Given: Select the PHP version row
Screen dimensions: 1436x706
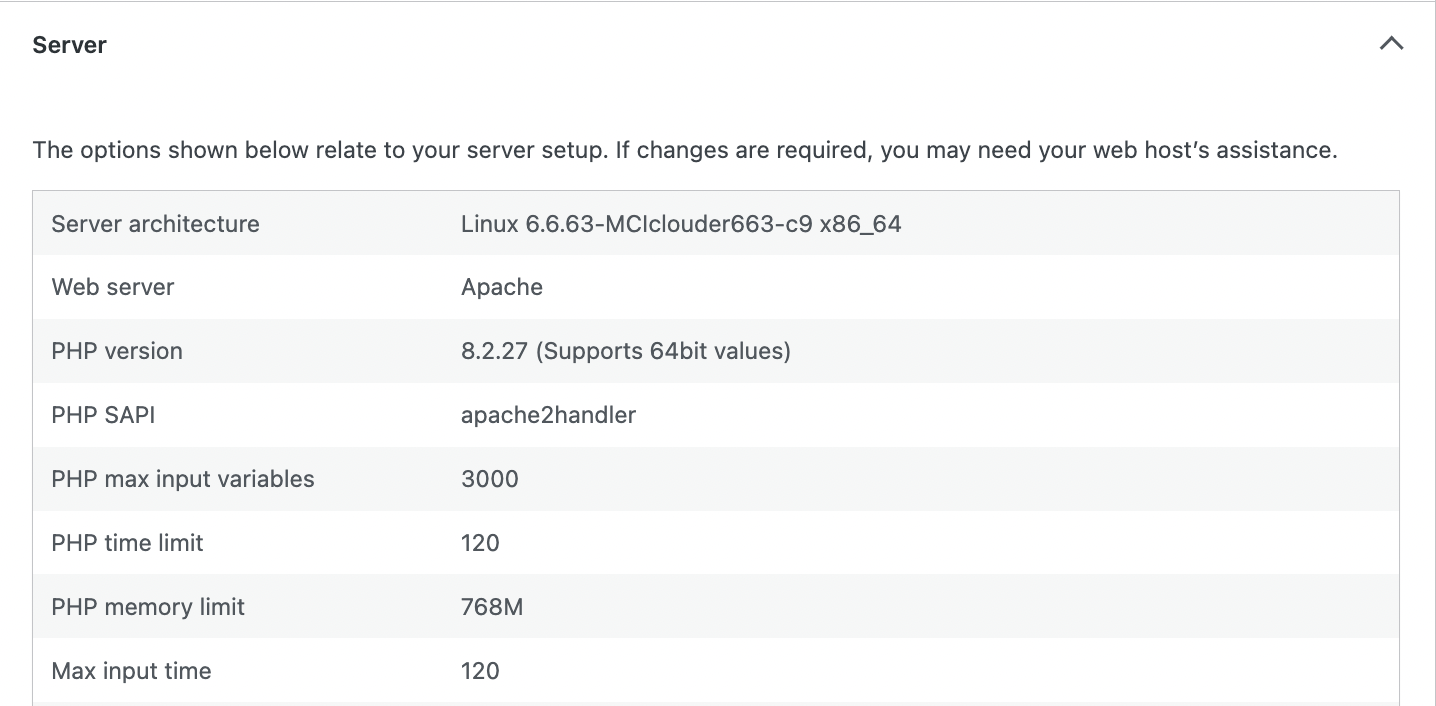Looking at the screenshot, I should pos(117,351).
